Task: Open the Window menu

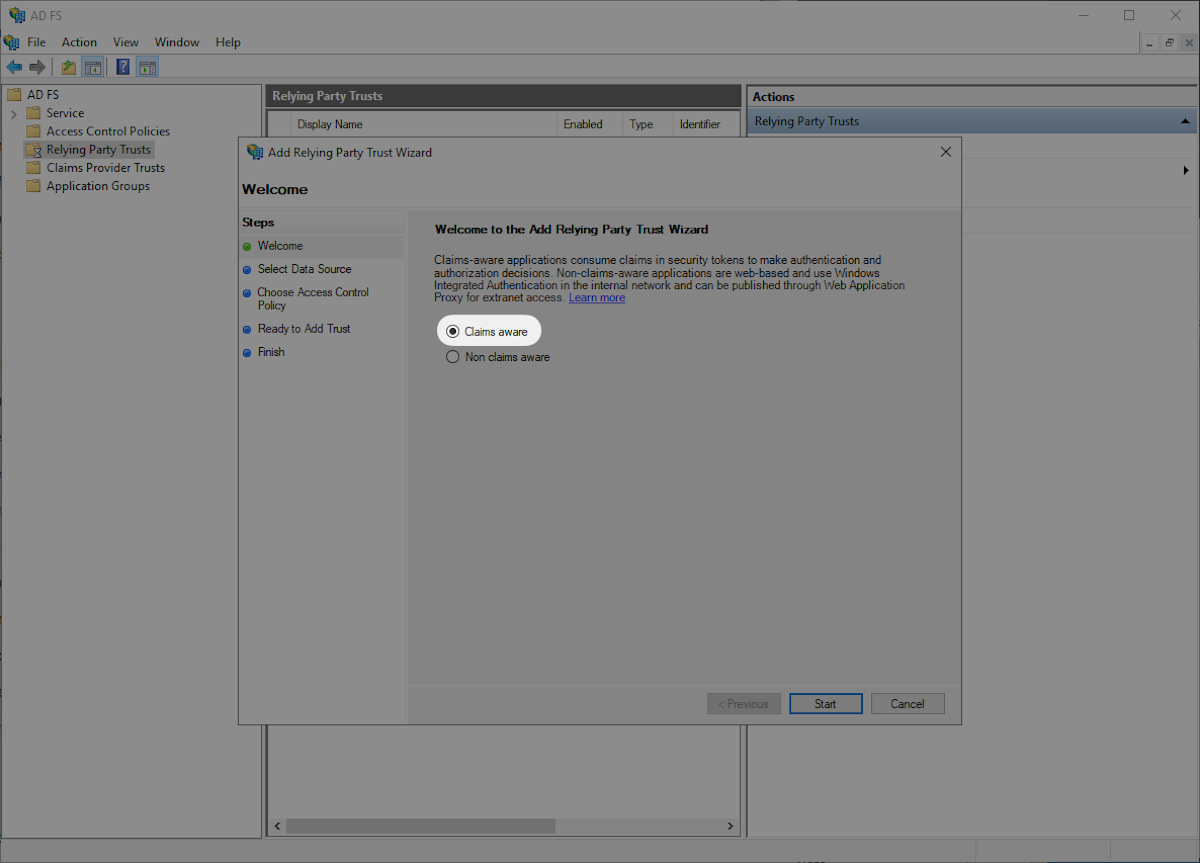Action: pos(177,42)
